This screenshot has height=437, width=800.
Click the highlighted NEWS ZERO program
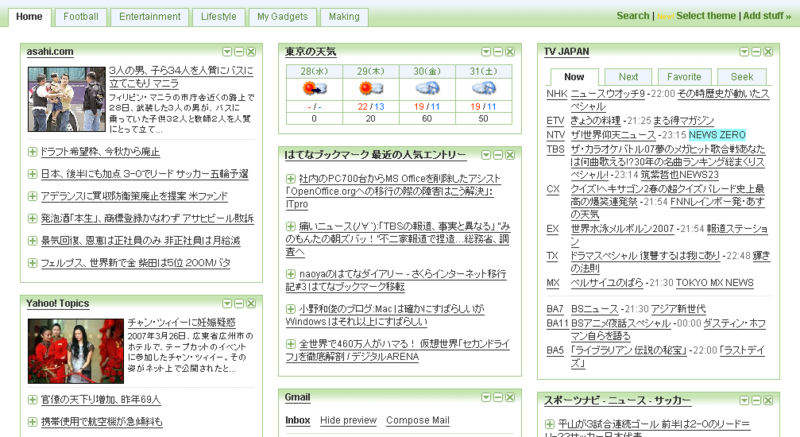[717, 135]
